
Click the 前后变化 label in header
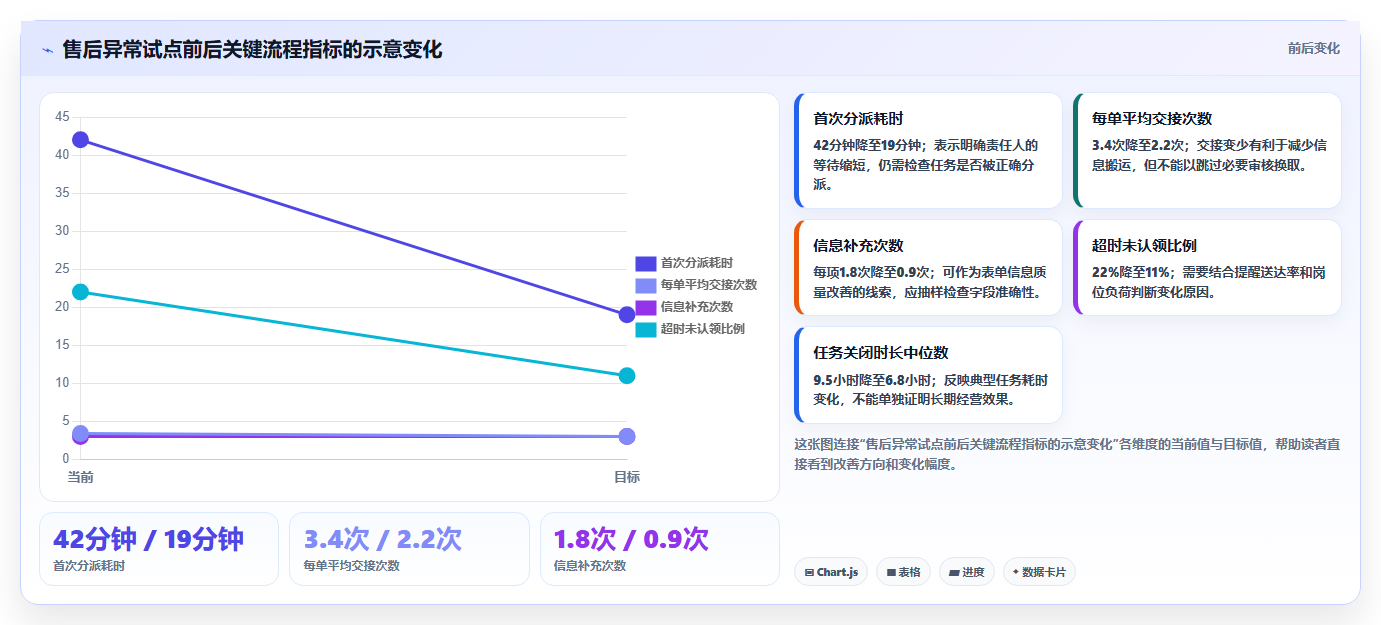click(x=1313, y=49)
